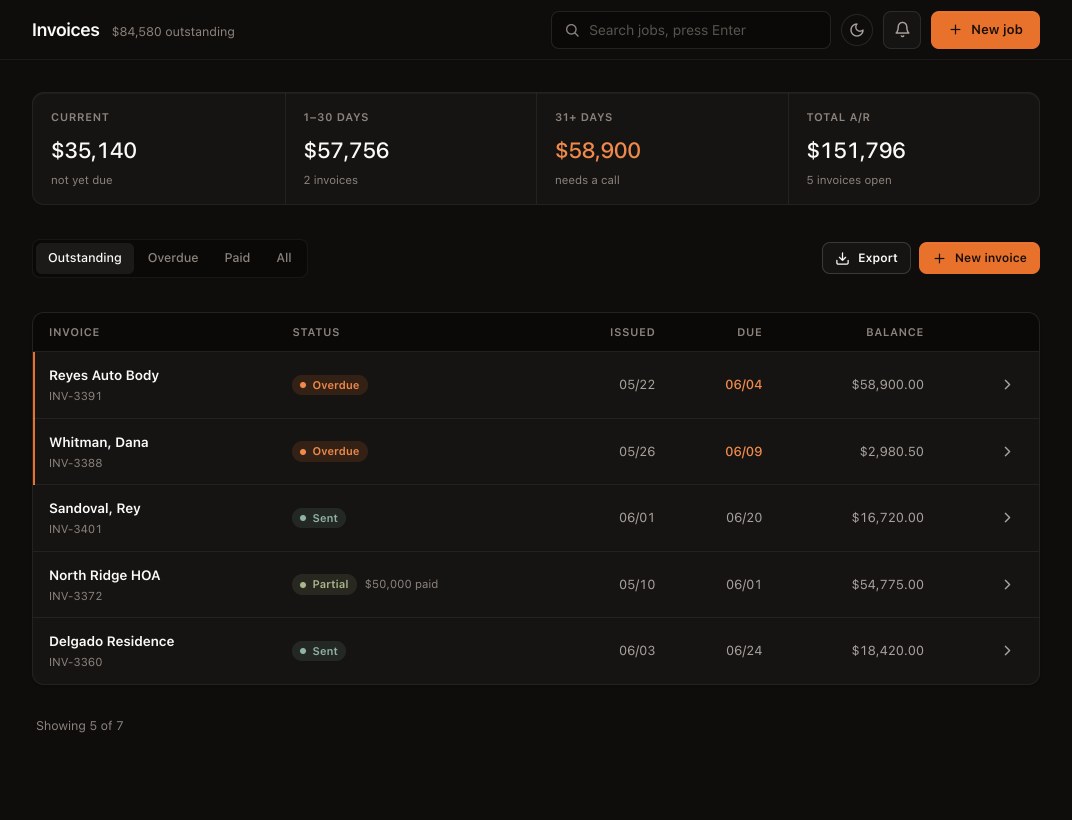Viewport: 1072px width, 820px height.
Task: Click the $18,420.00 balance cell
Action: tap(887, 651)
